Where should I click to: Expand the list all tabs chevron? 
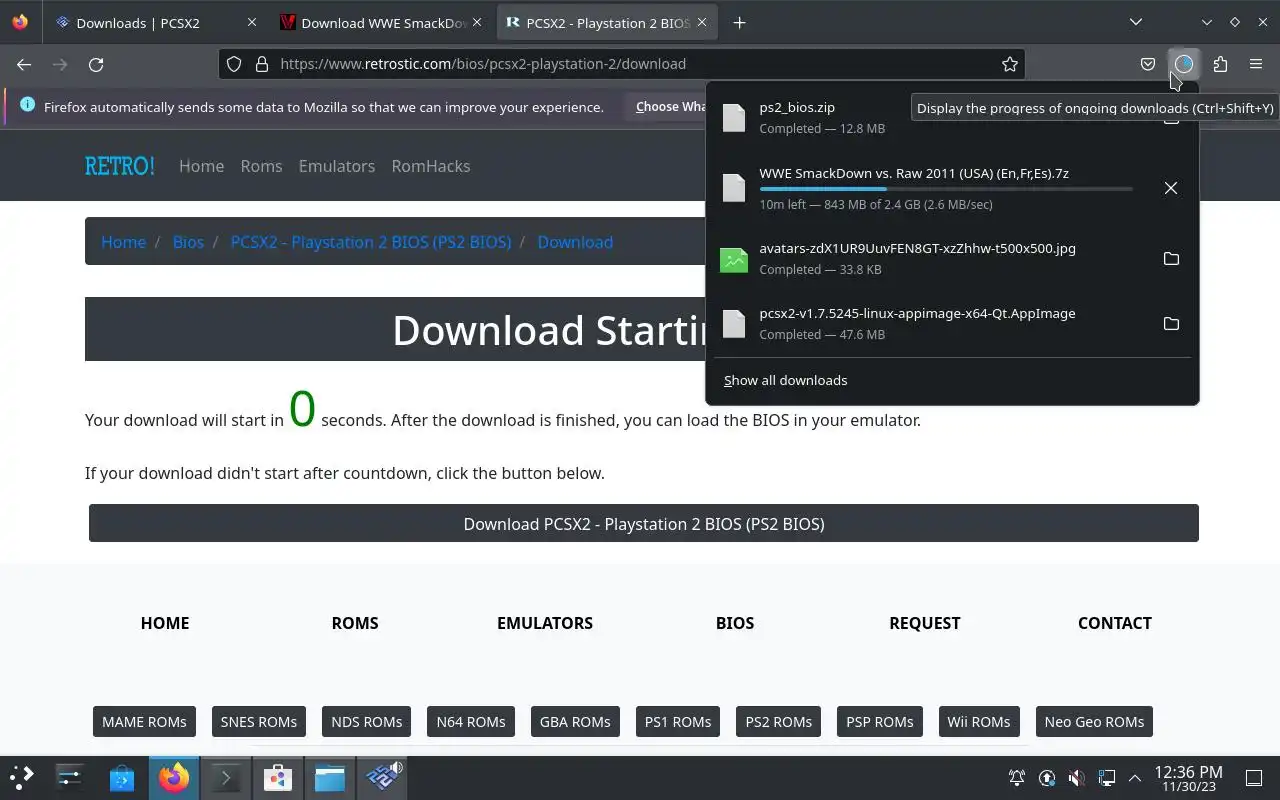(1136, 22)
